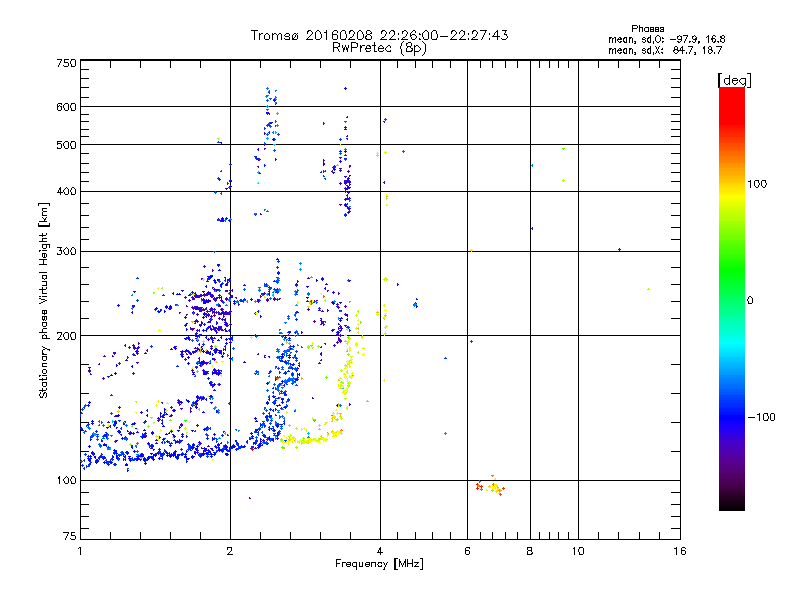This screenshot has width=800, height=600.
Task: Click the colorbar tick label '-100'
Action: (x=761, y=417)
